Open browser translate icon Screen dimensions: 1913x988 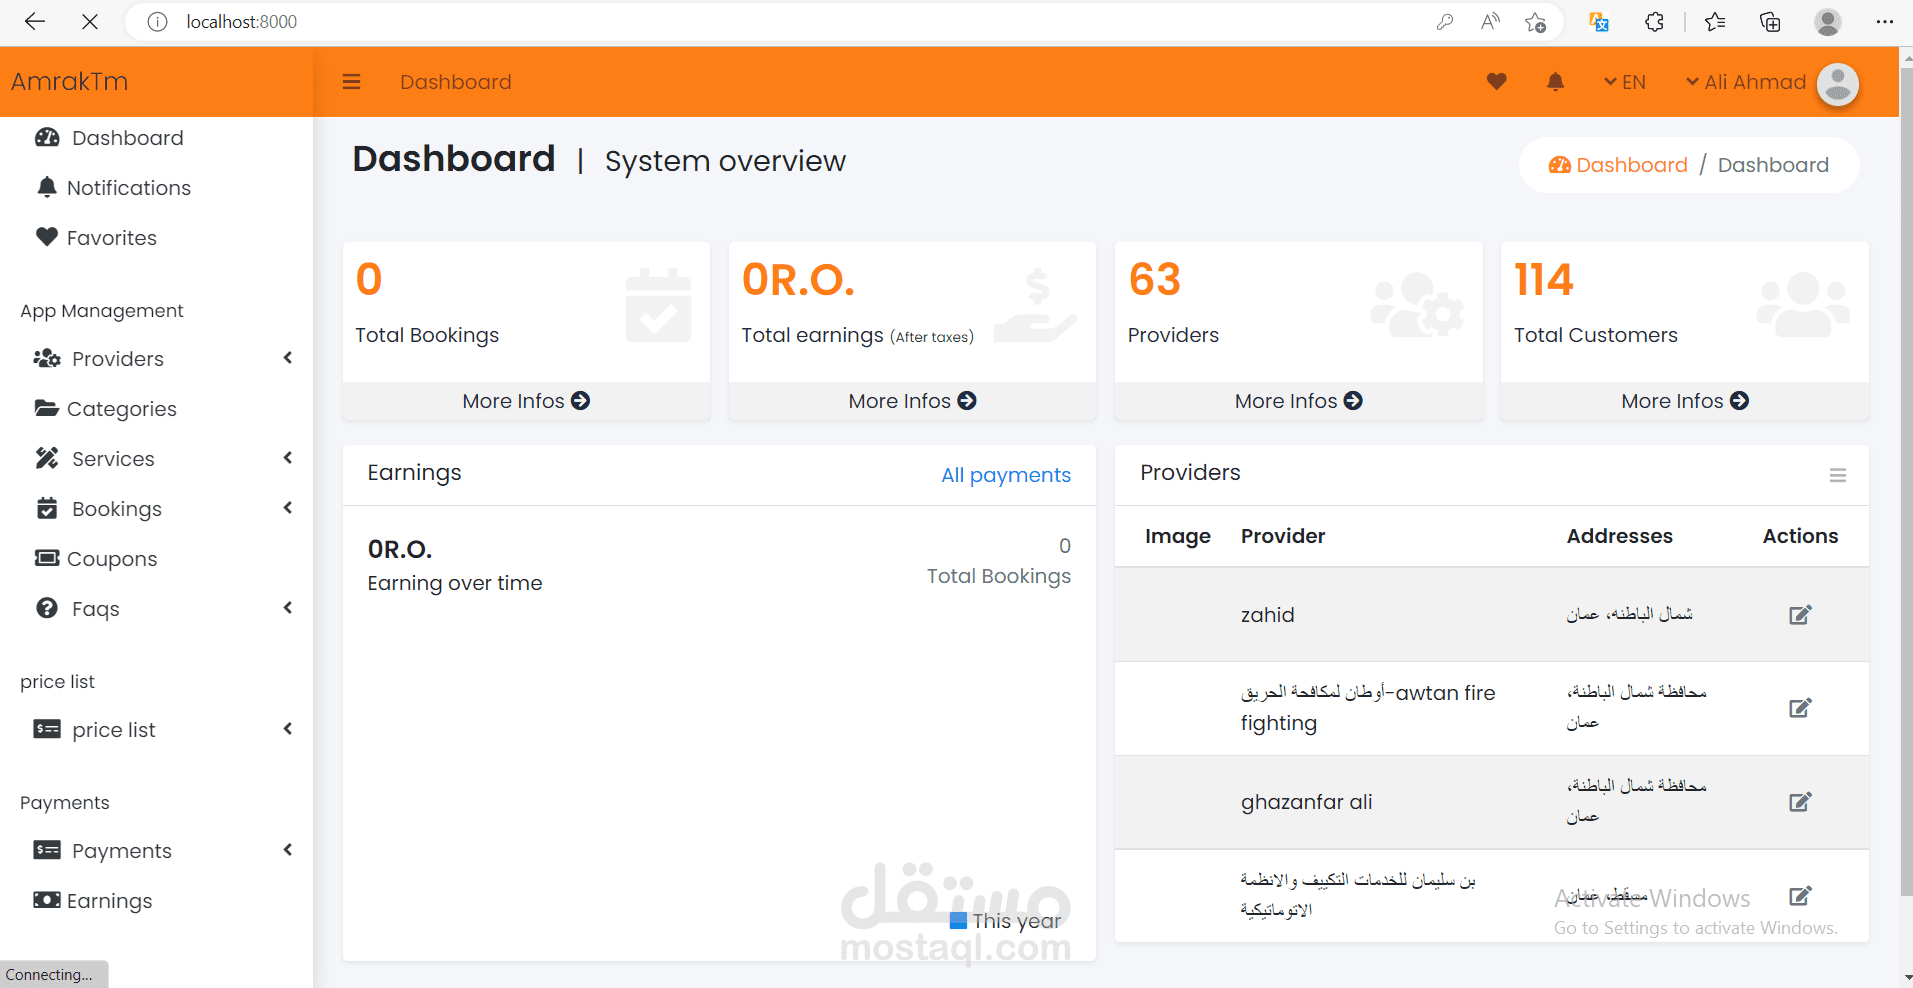tap(1599, 22)
